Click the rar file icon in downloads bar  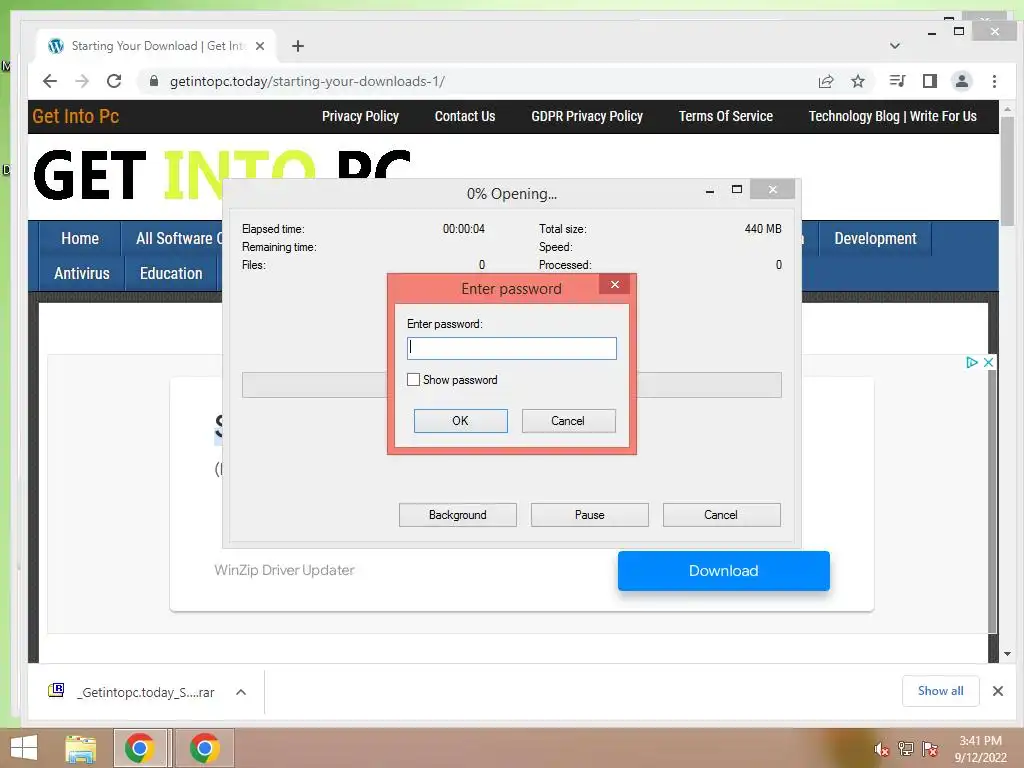(x=56, y=690)
